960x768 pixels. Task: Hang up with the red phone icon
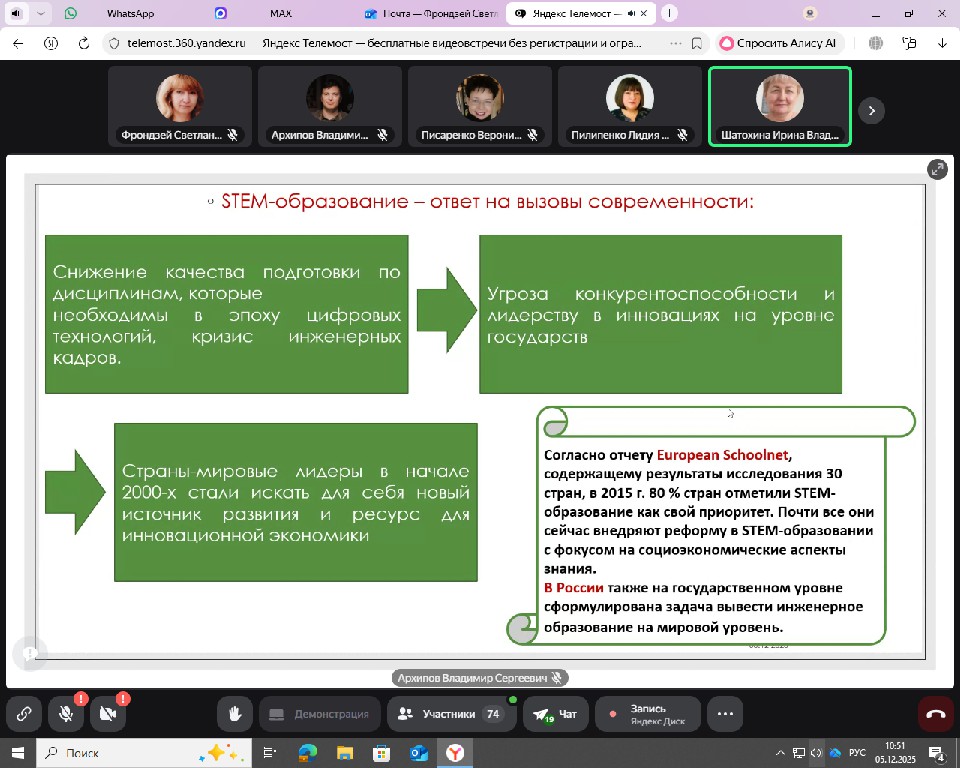[936, 714]
